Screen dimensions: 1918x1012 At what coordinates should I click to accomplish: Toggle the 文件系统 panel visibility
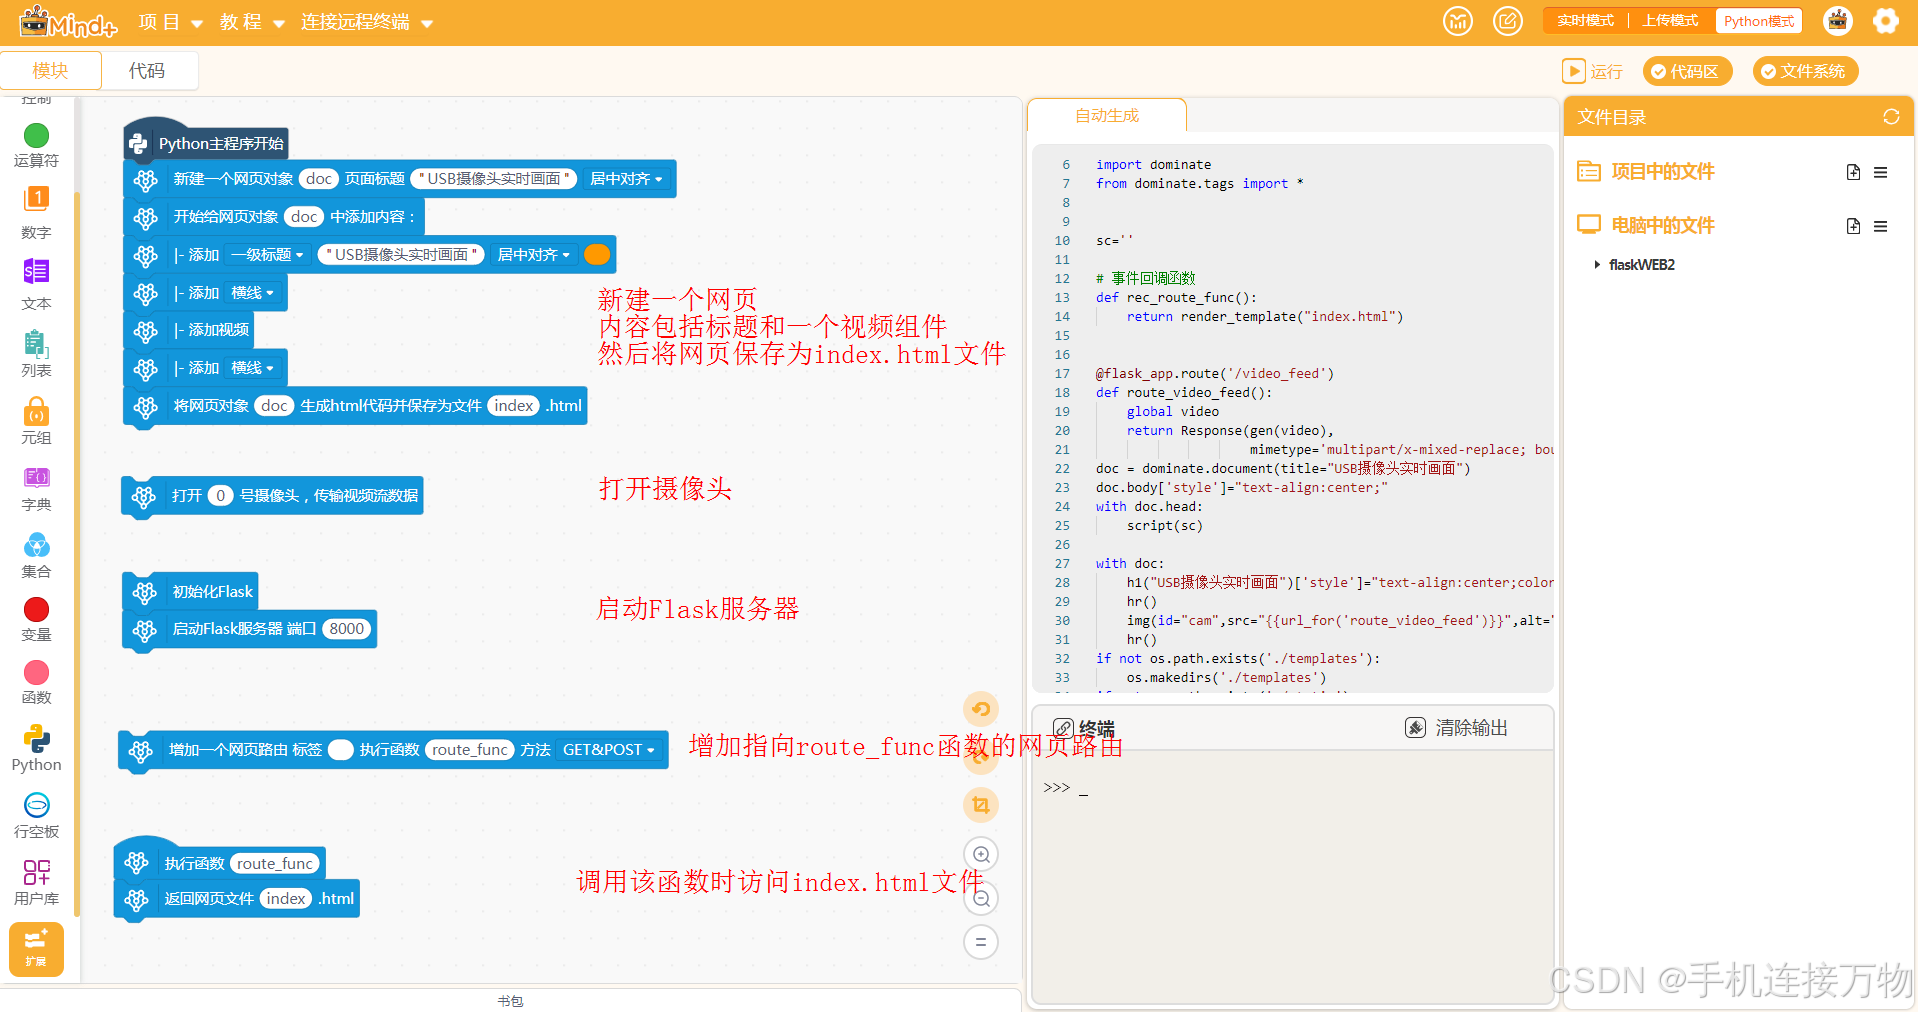point(1805,71)
